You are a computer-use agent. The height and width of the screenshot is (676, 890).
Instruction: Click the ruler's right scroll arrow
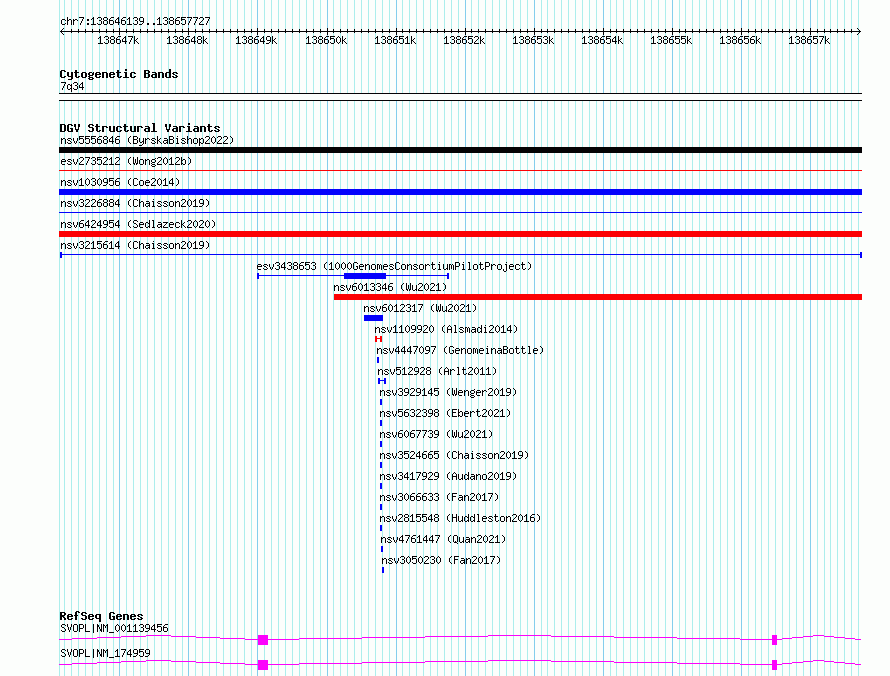859,32
